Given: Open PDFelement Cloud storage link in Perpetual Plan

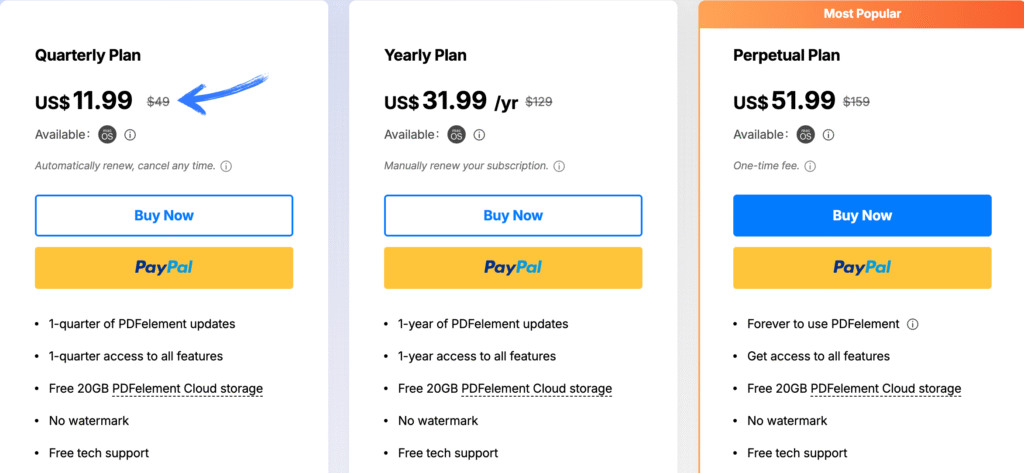Looking at the screenshot, I should click(x=886, y=389).
